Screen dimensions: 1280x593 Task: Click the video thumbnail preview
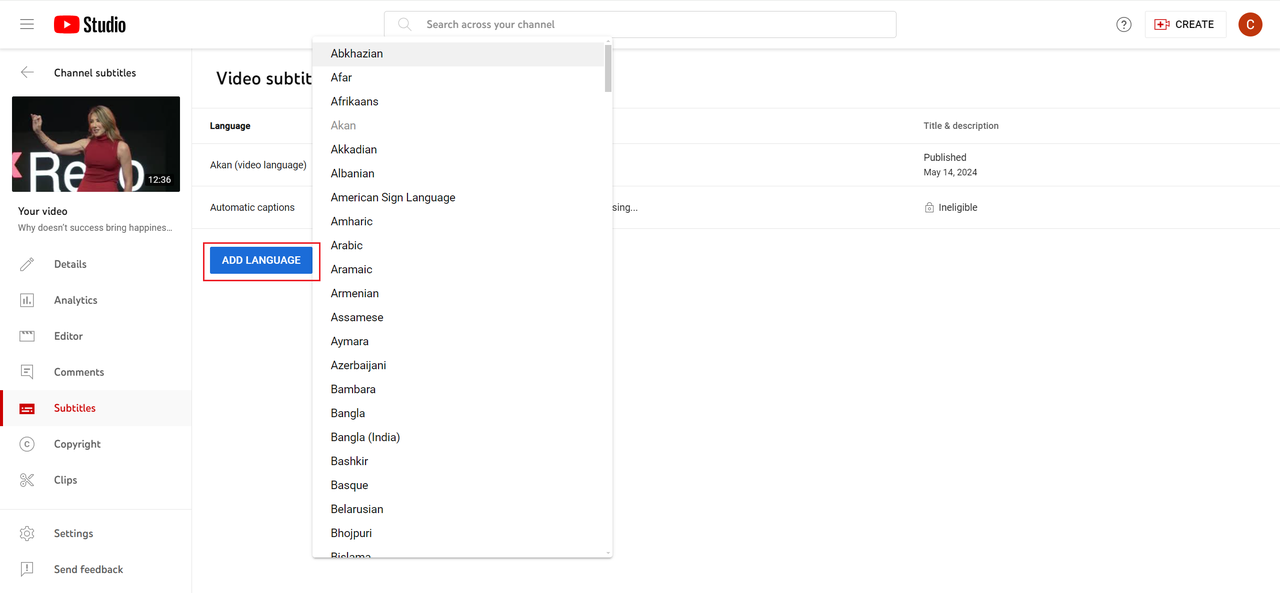96,144
